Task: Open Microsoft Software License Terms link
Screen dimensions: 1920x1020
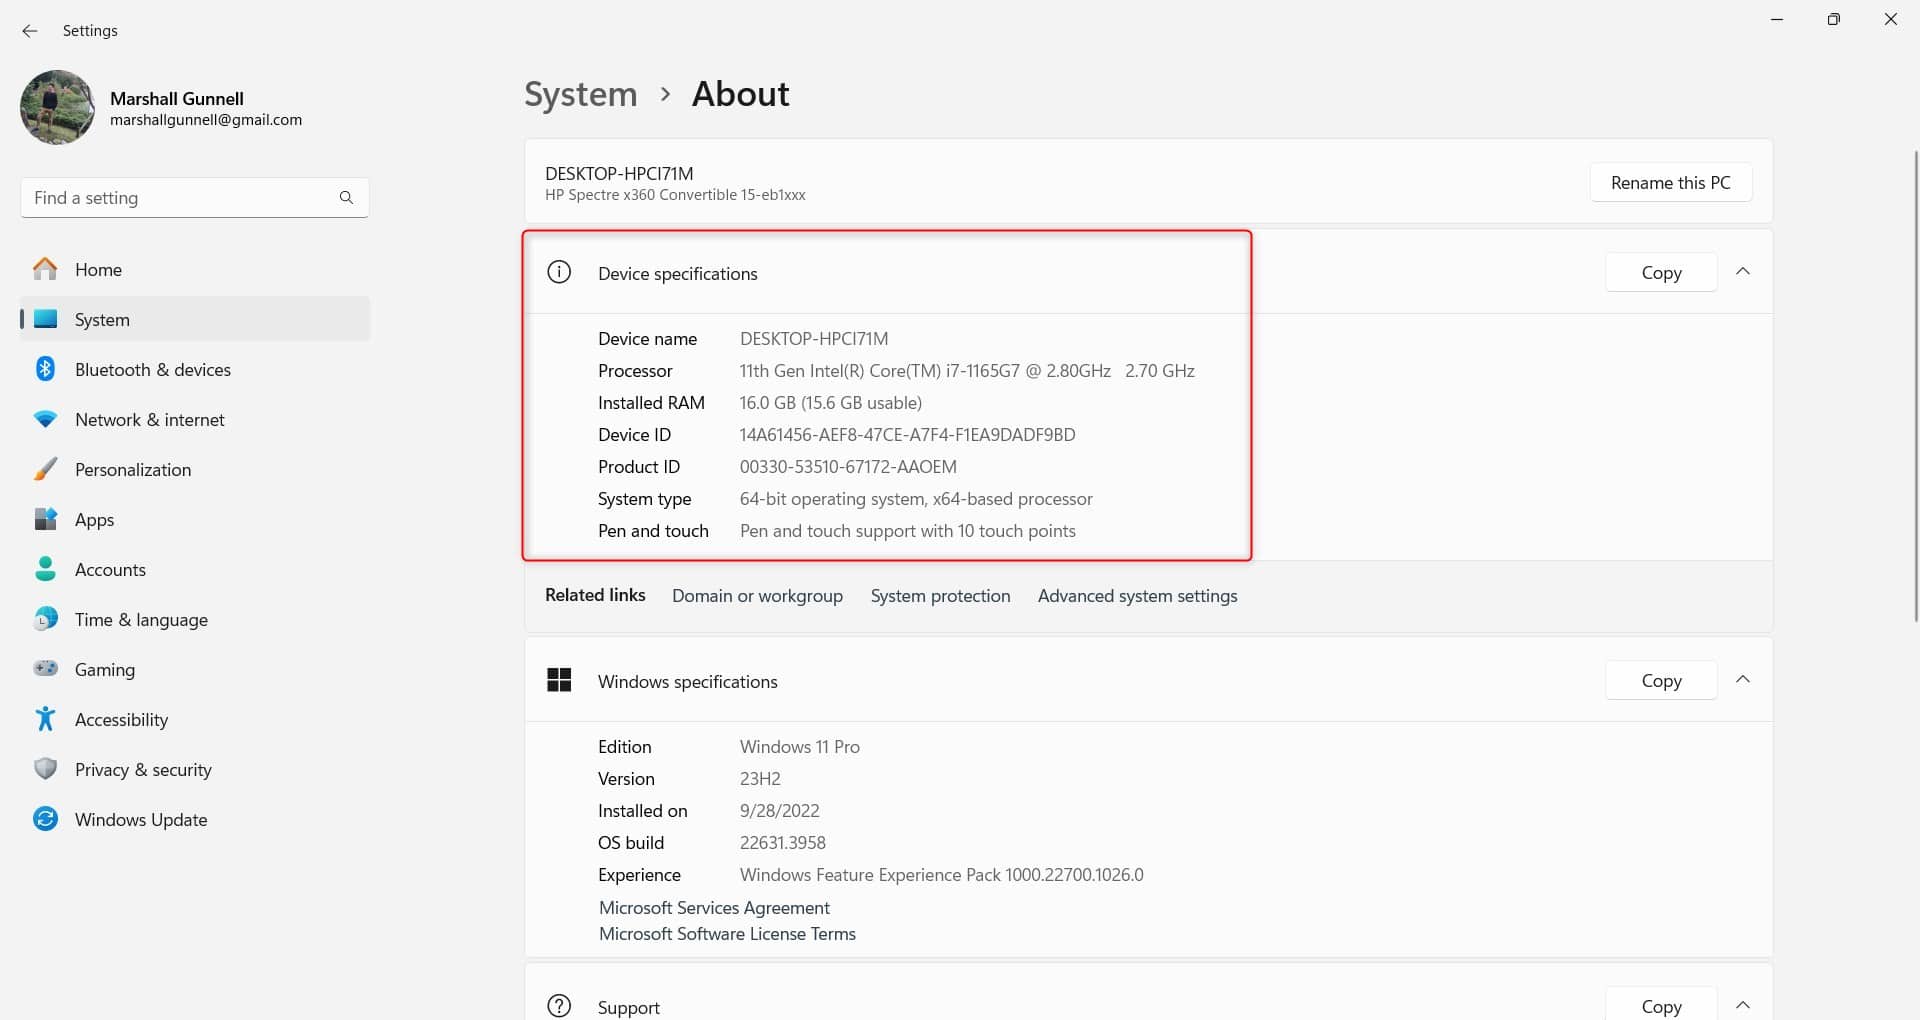Action: click(727, 934)
